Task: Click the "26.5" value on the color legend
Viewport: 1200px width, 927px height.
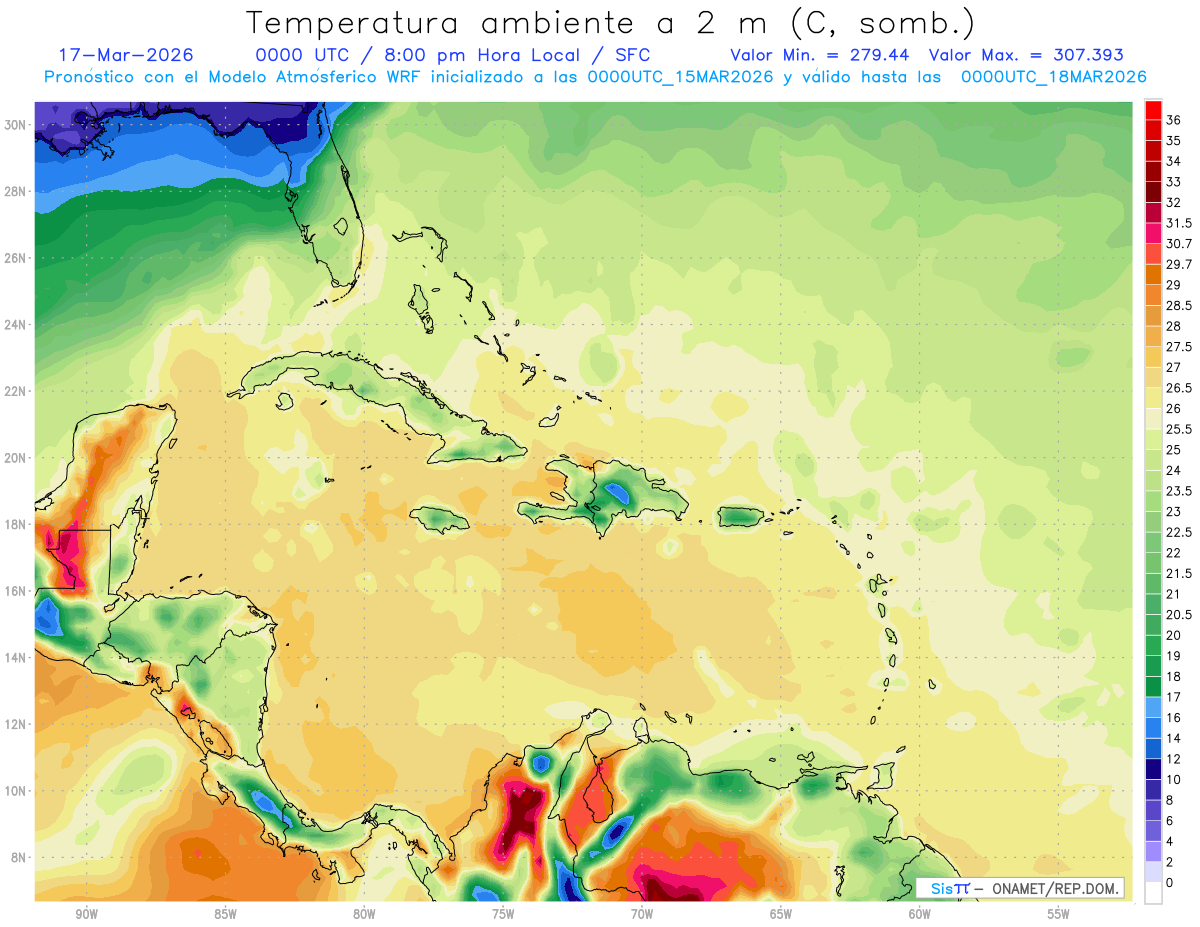Action: coord(1179,388)
